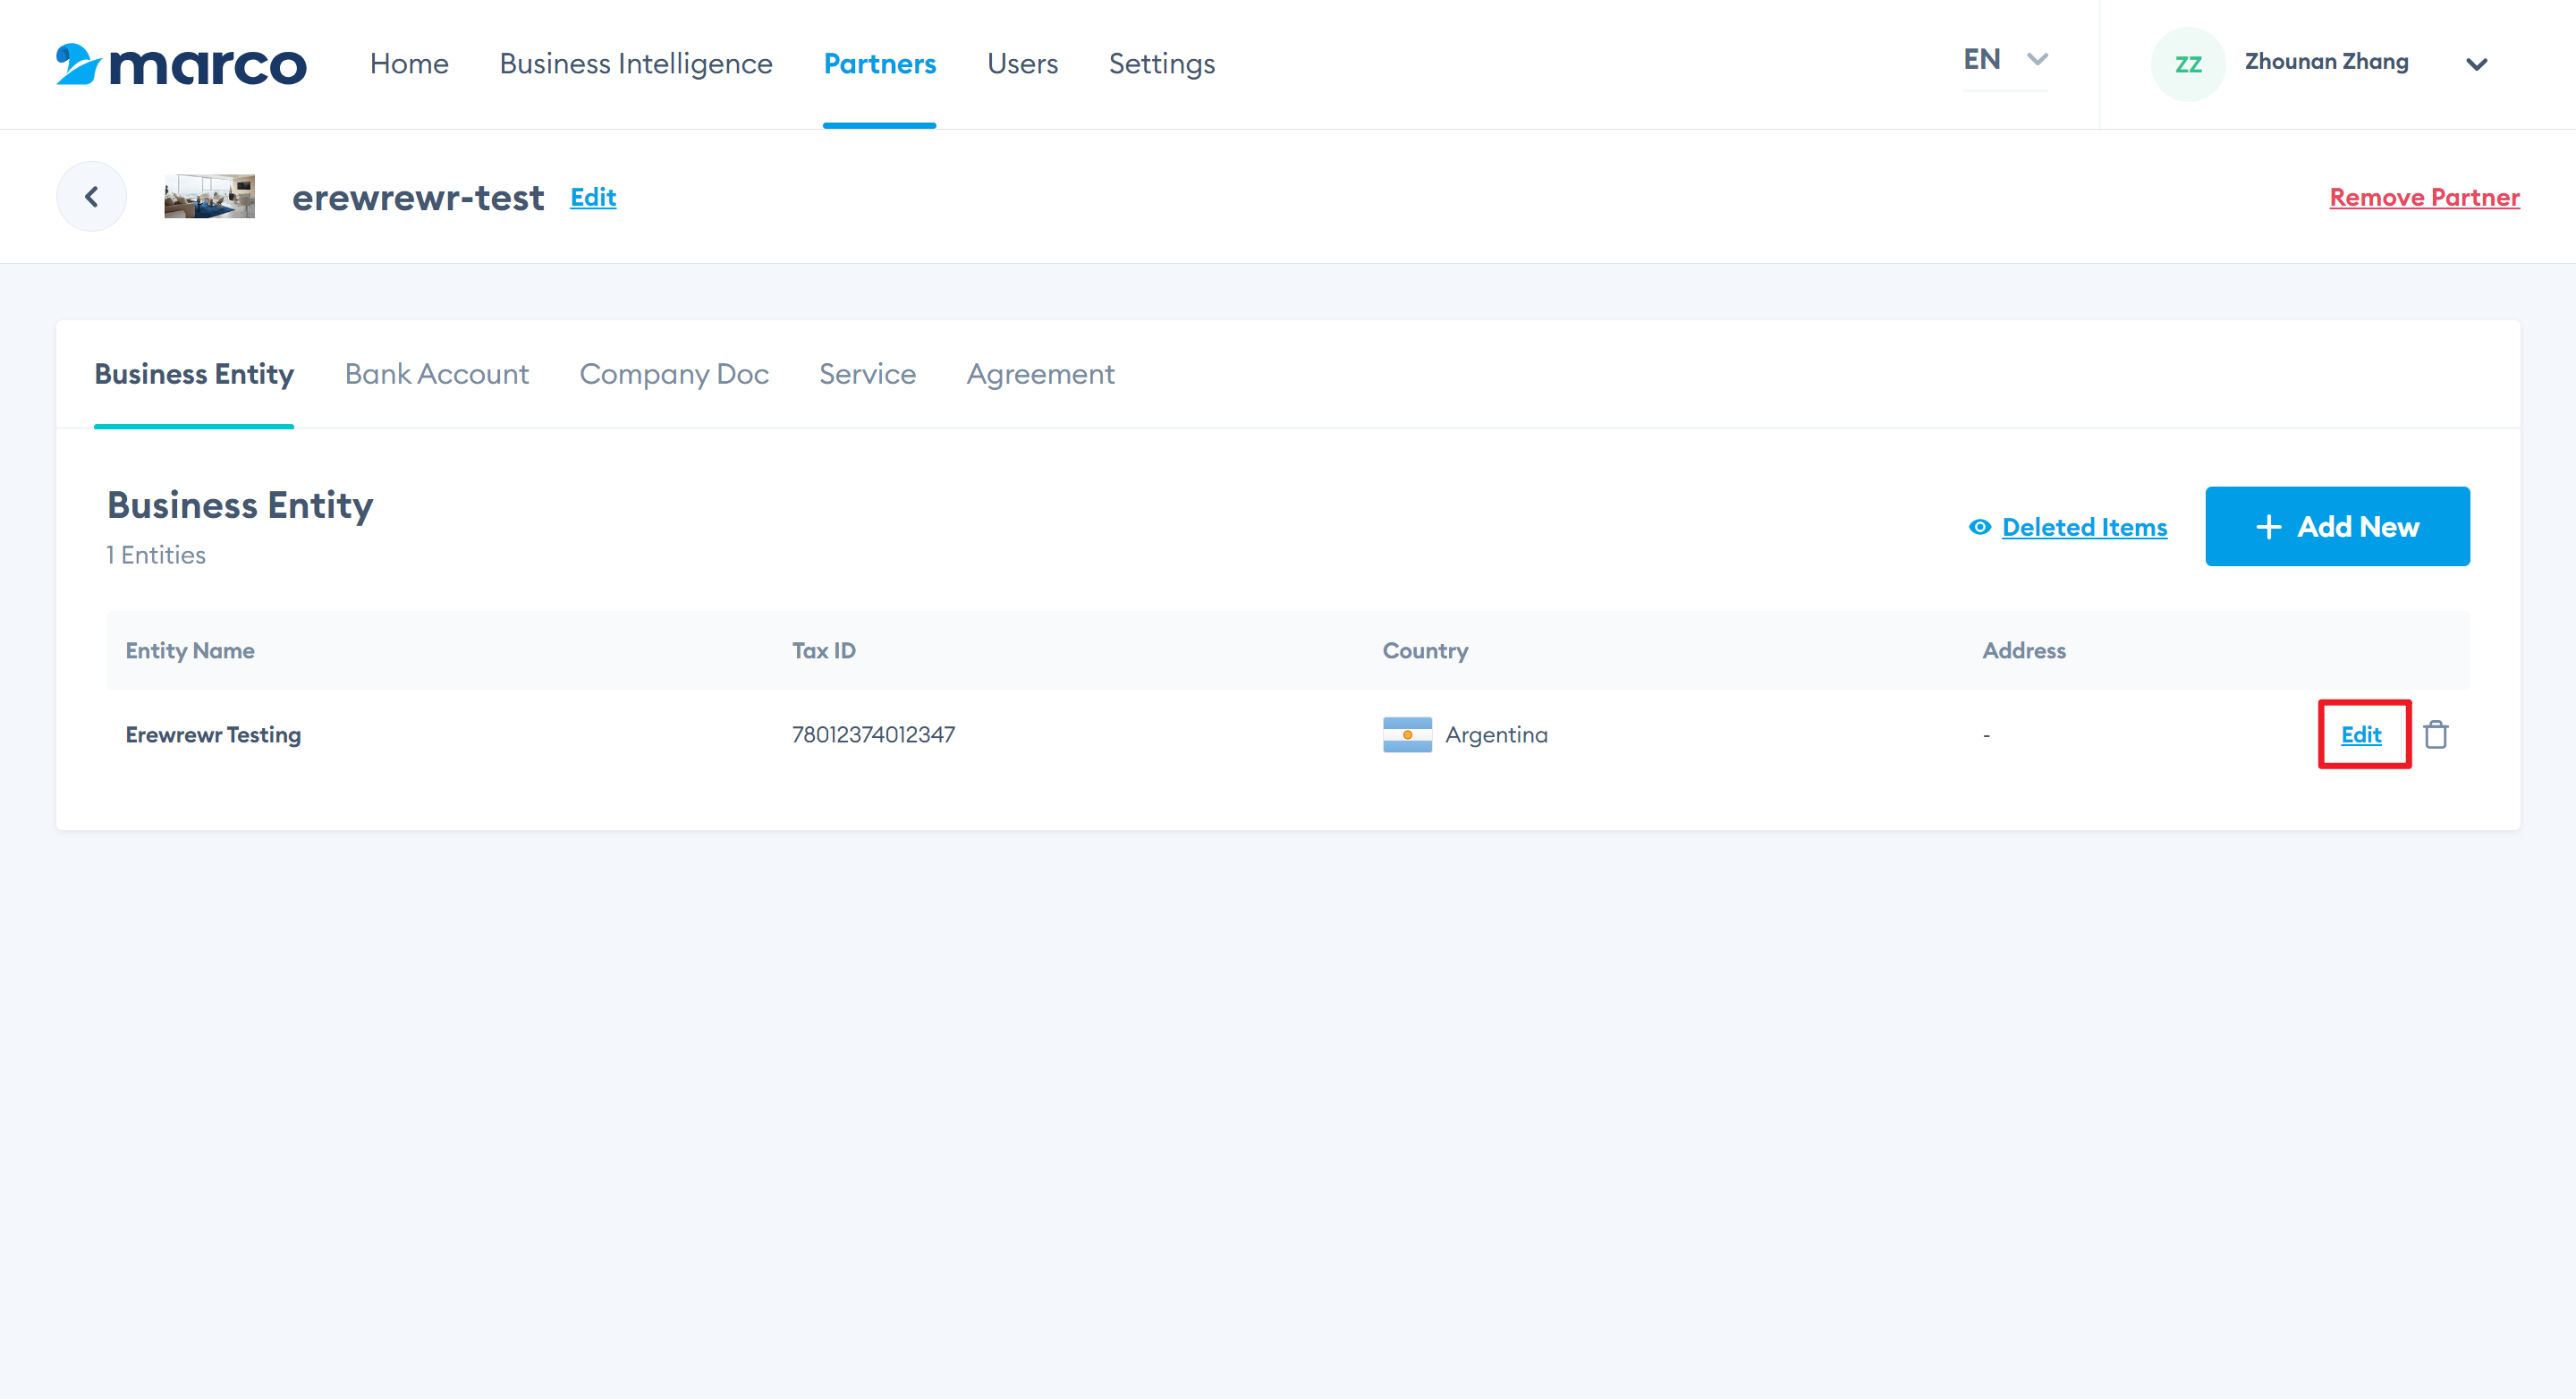Click the eye icon beside Deleted Items
The image size is (2576, 1399).
1979,527
